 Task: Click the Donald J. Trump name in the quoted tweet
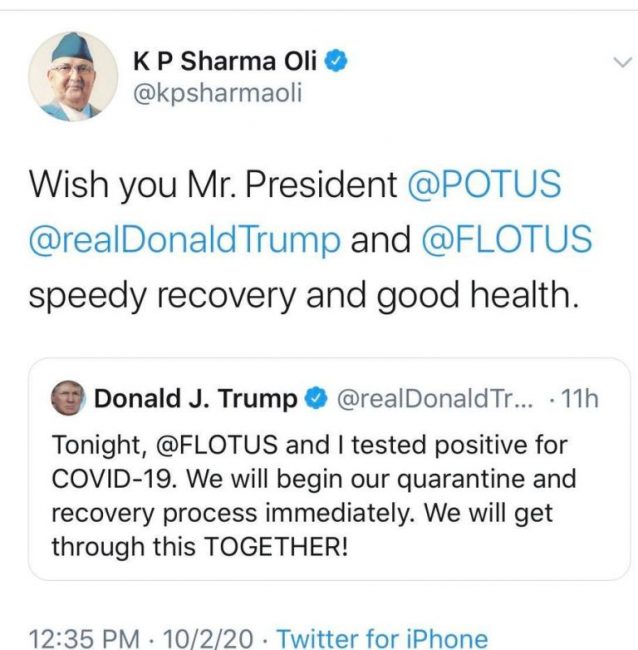[195, 399]
